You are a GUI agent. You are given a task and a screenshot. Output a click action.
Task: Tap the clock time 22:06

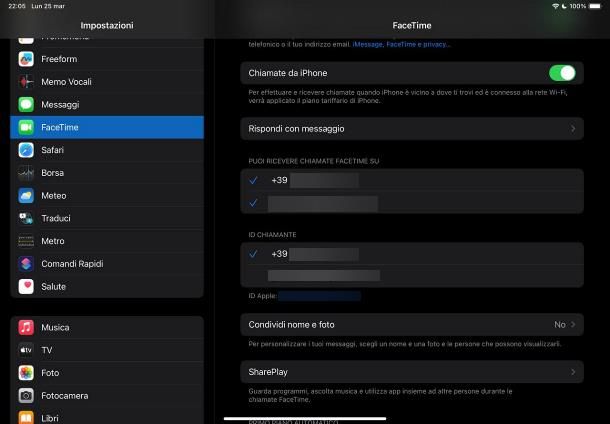[17, 6]
